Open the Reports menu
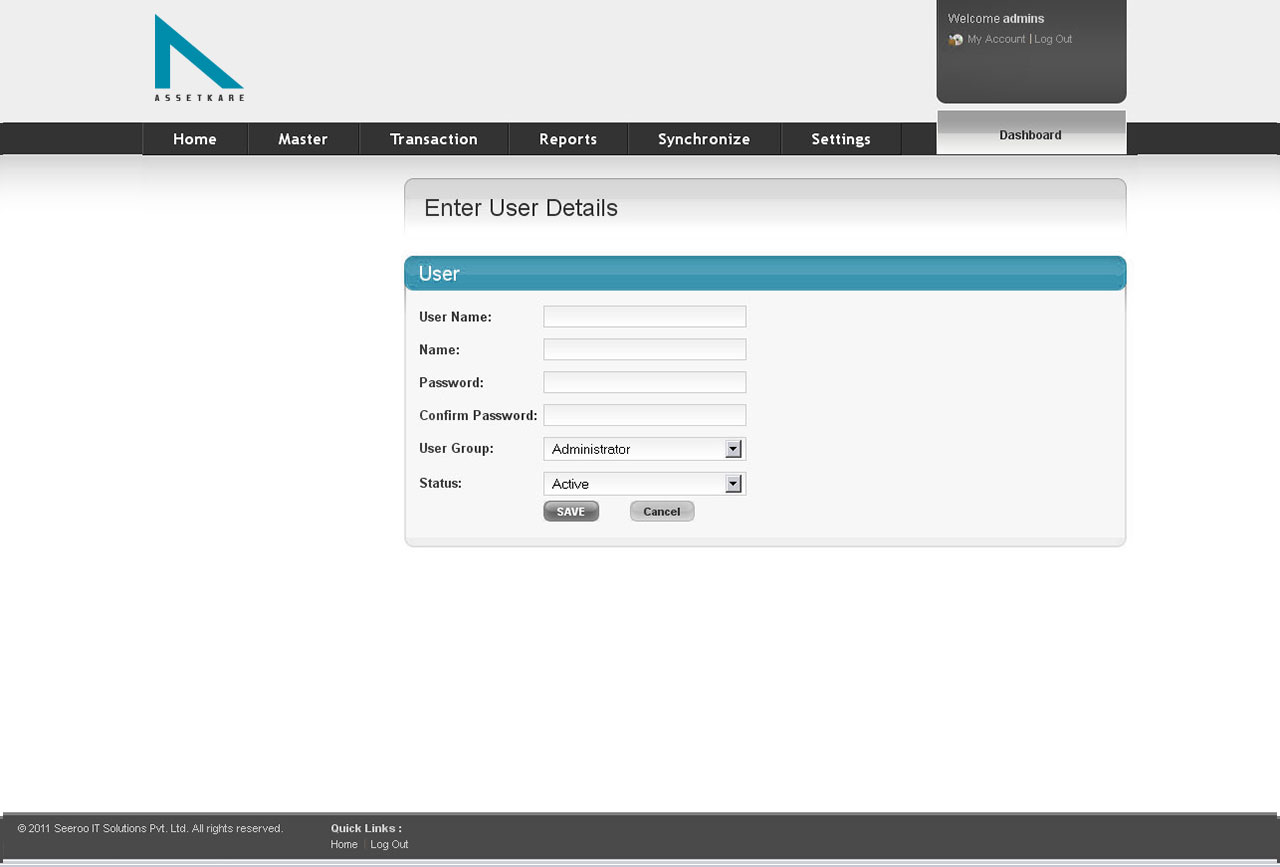This screenshot has width=1280, height=867. click(x=568, y=139)
